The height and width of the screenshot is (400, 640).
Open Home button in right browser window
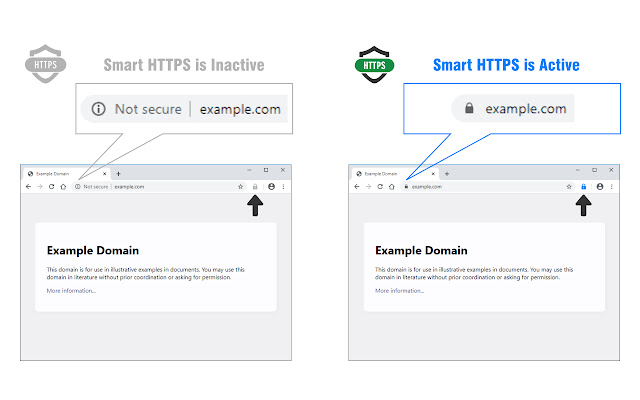coord(392,187)
